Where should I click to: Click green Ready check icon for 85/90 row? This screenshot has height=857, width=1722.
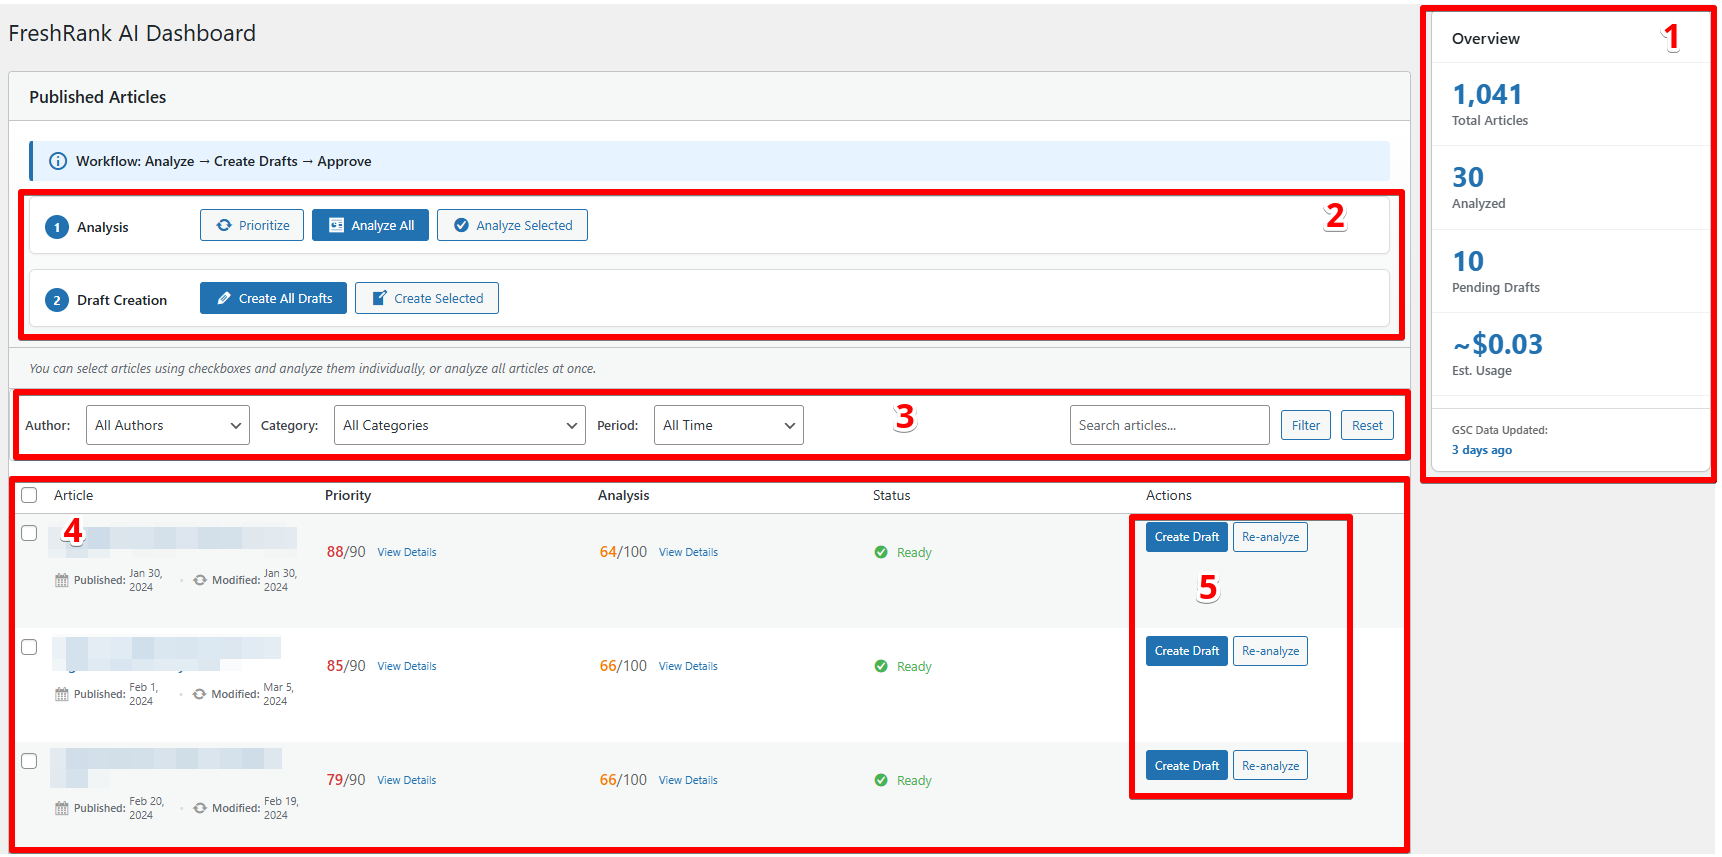coord(881,666)
